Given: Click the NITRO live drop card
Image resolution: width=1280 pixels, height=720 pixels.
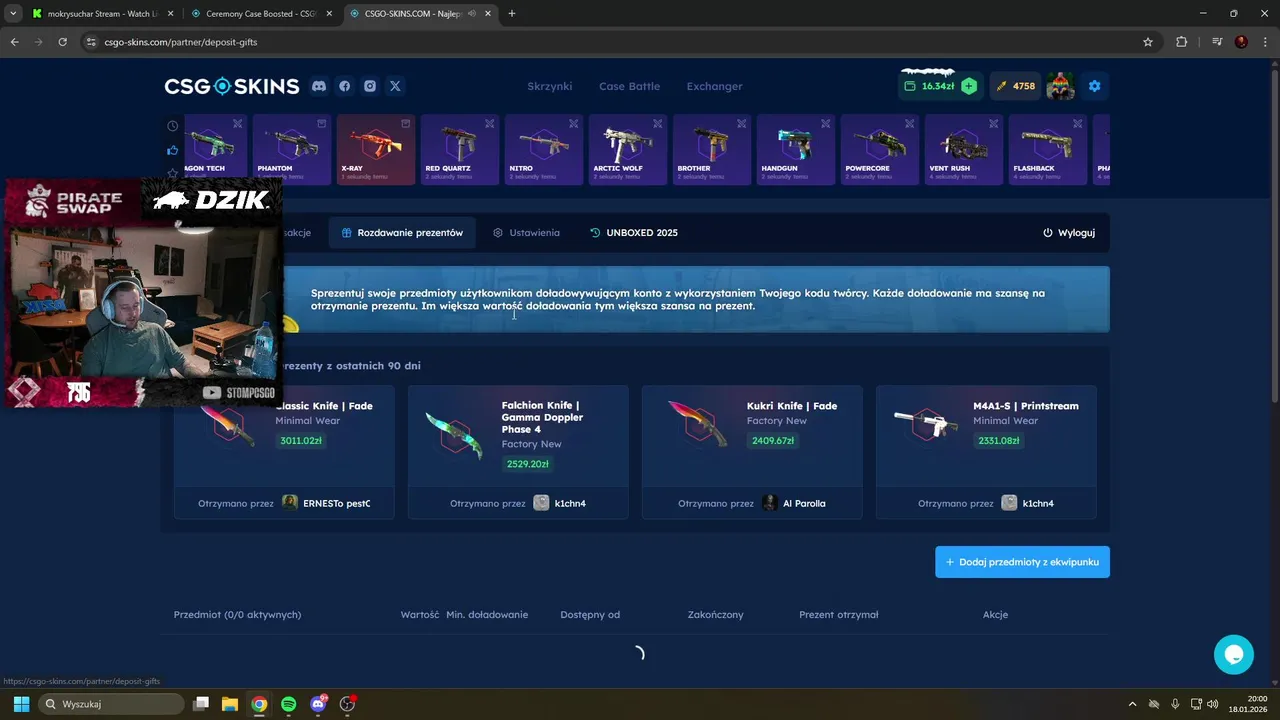Looking at the screenshot, I should coord(544,150).
